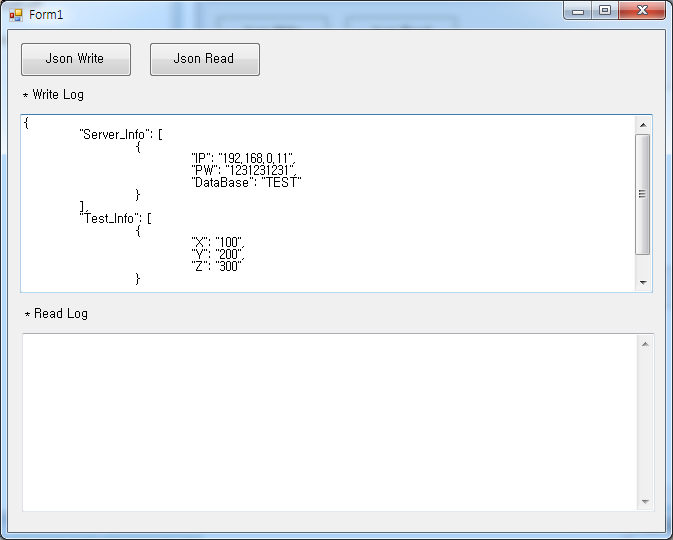This screenshot has height=540, width=673.
Task: Click the "X": "100" line
Action: tap(218, 243)
